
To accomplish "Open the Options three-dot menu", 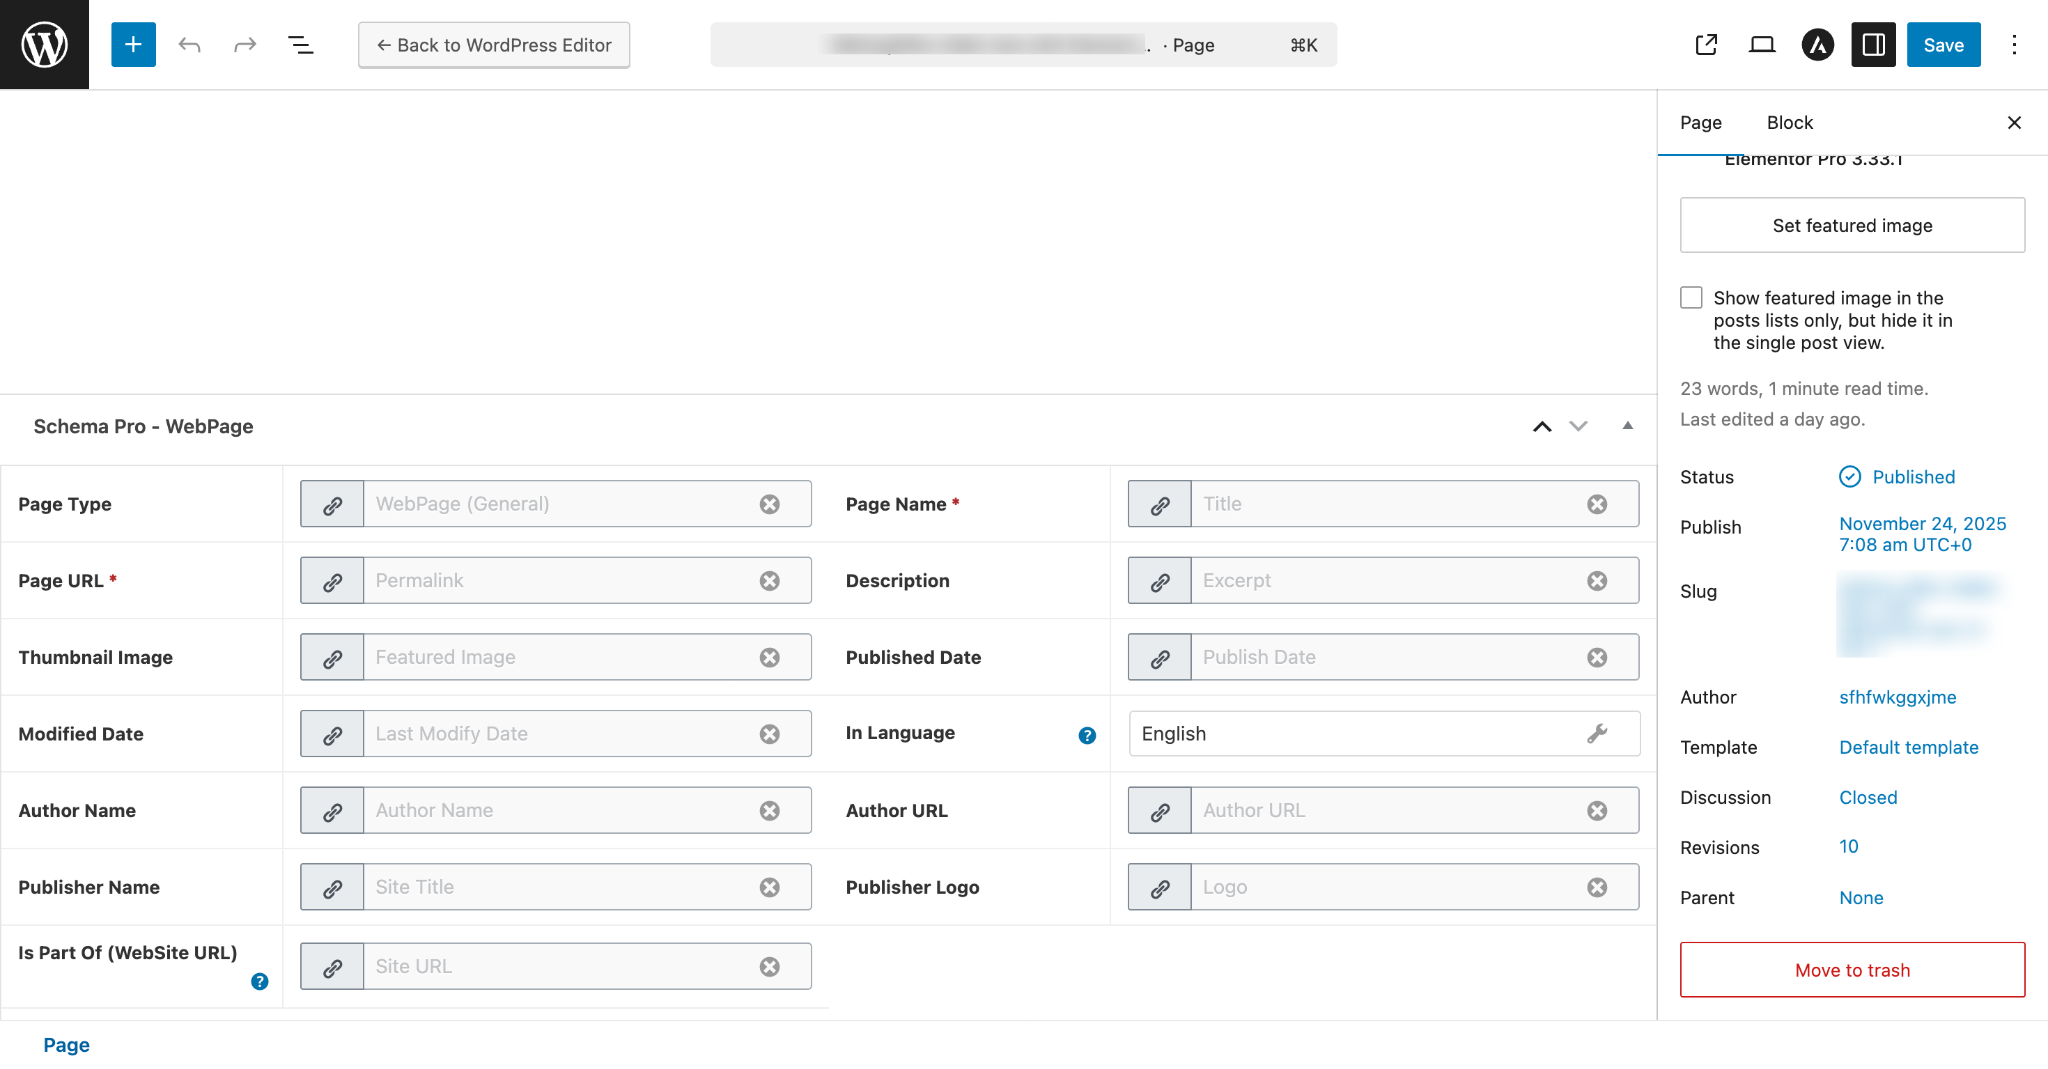I will click(2014, 45).
